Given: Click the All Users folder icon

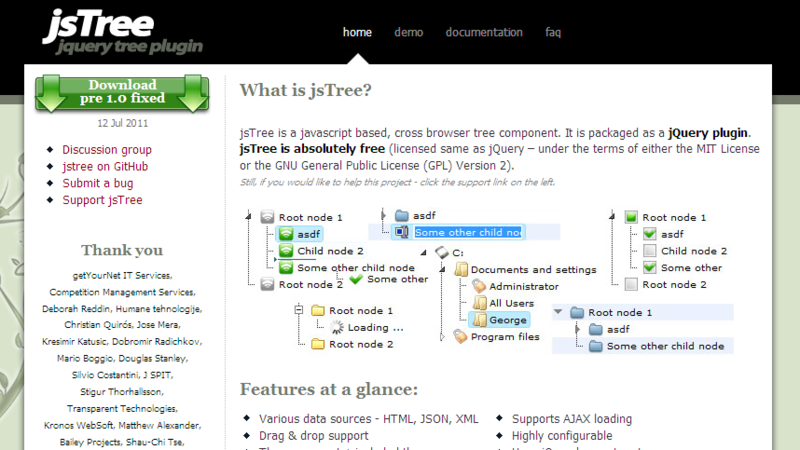Looking at the screenshot, I should coord(480,303).
